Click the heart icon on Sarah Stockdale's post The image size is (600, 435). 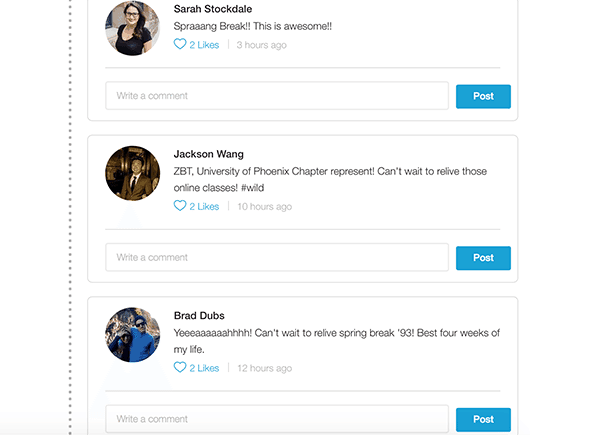pos(180,45)
